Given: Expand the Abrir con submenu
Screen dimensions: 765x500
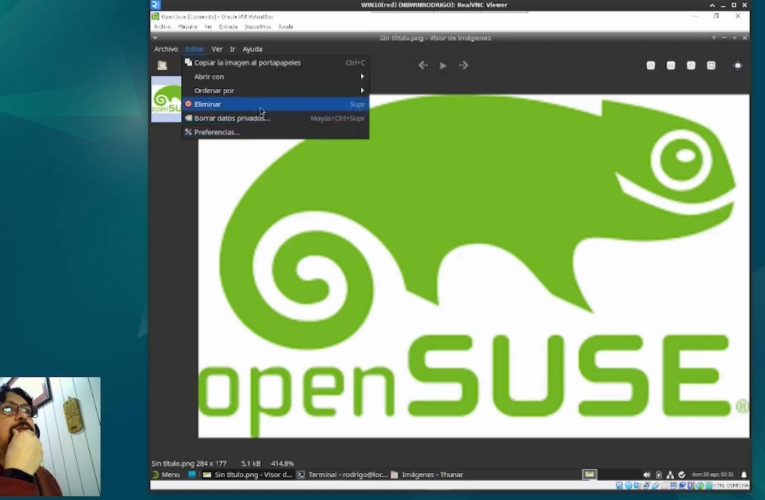Looking at the screenshot, I should coord(275,77).
